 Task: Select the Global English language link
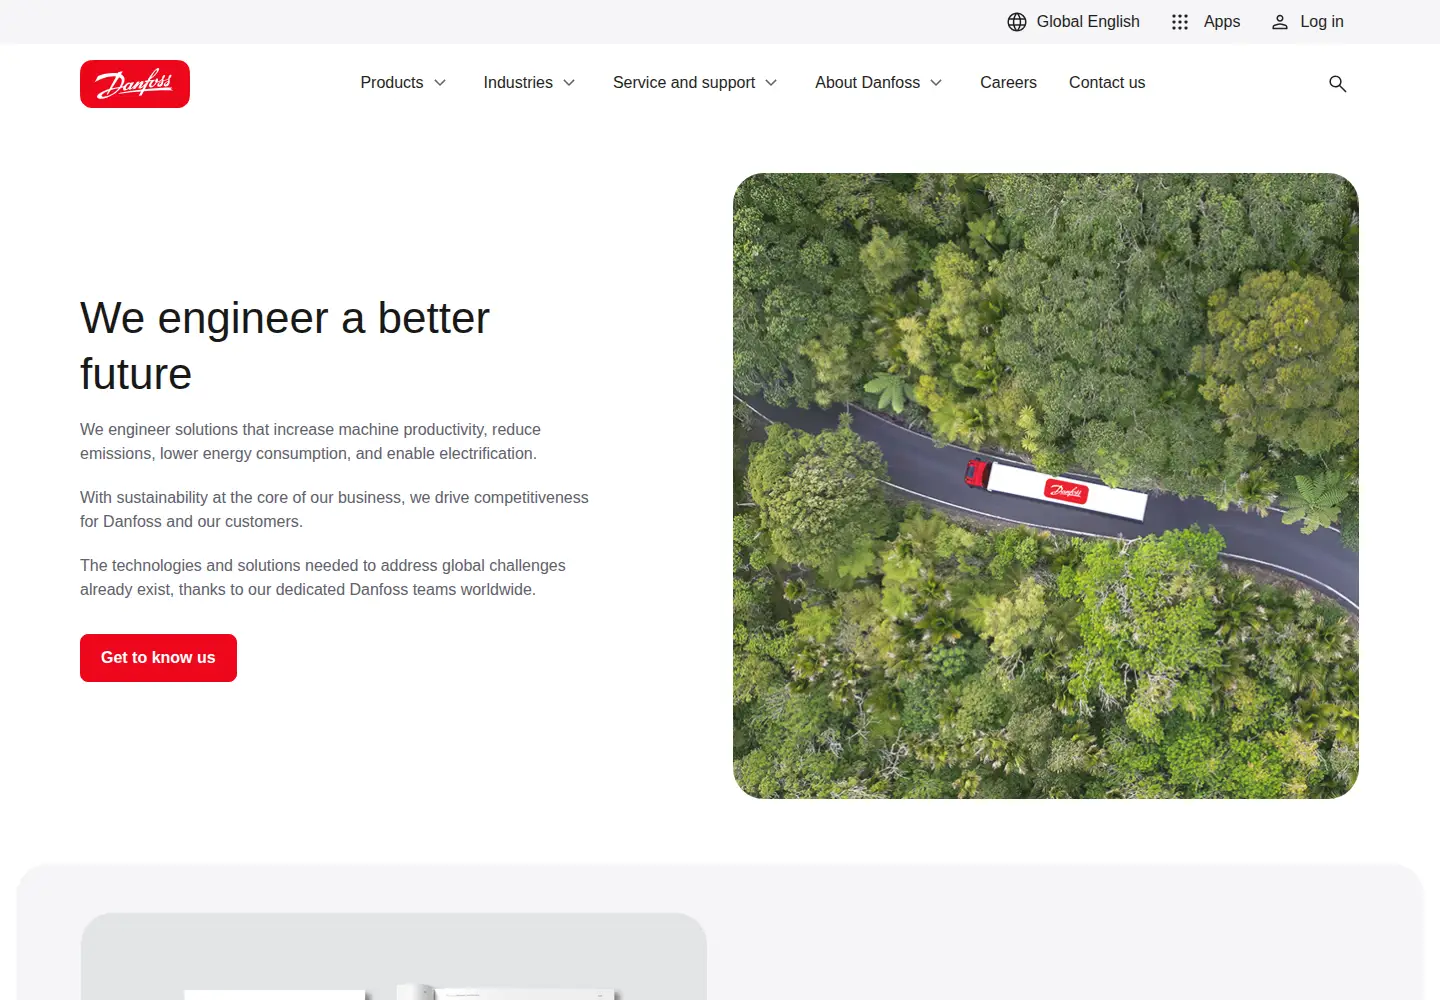pos(1088,22)
